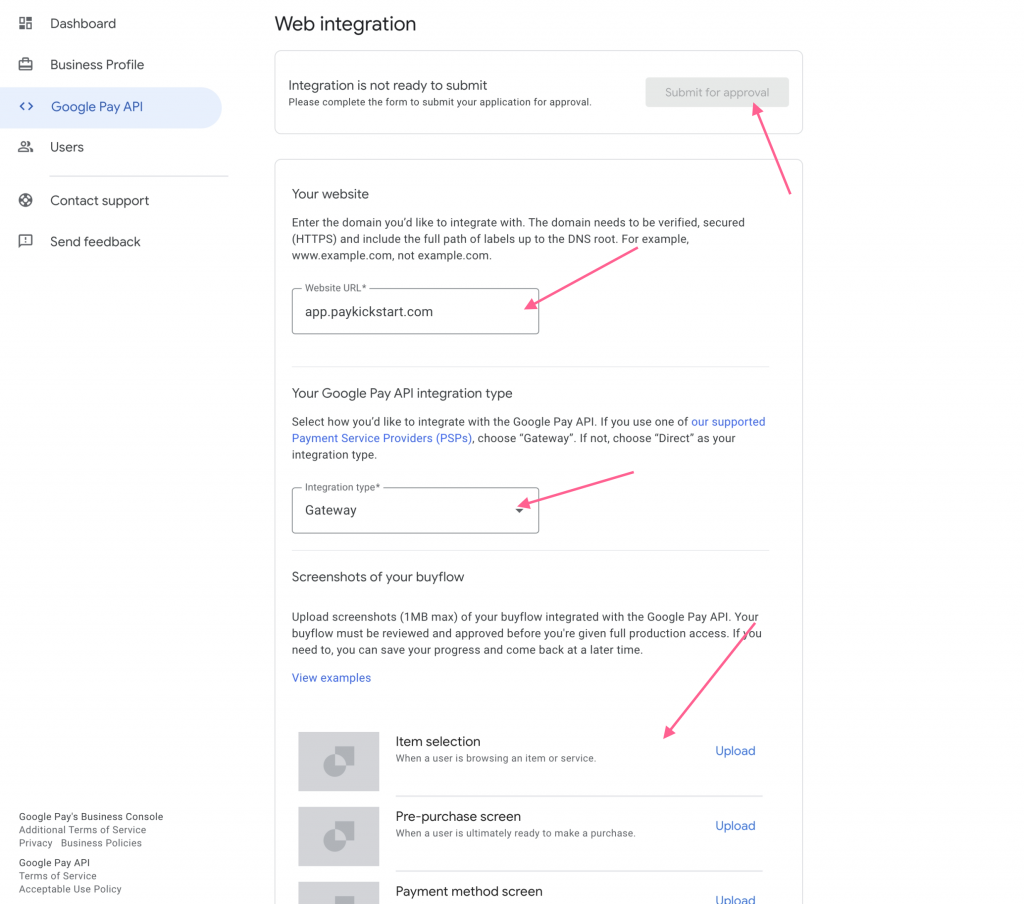This screenshot has height=904, width=1024.
Task: Click the Google Pay API code brackets icon
Action: point(26,106)
